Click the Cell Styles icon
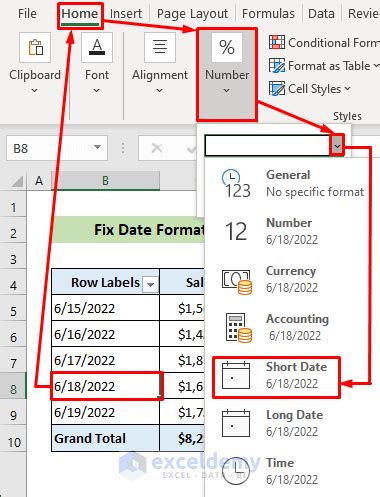 pos(277,89)
